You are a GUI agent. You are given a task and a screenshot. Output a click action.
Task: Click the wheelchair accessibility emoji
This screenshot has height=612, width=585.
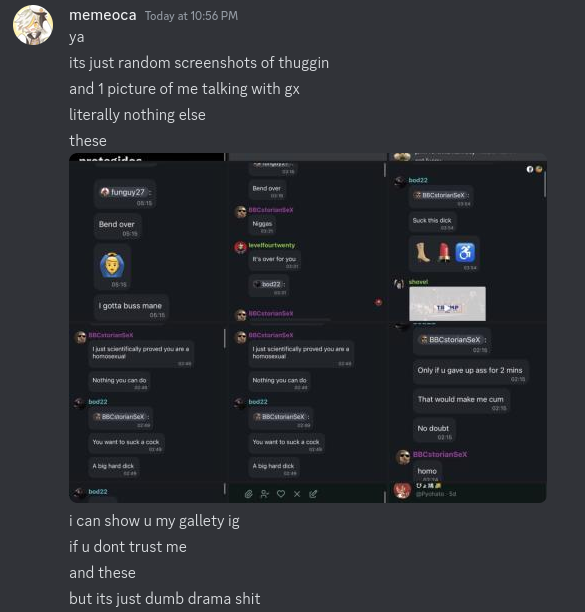point(465,253)
